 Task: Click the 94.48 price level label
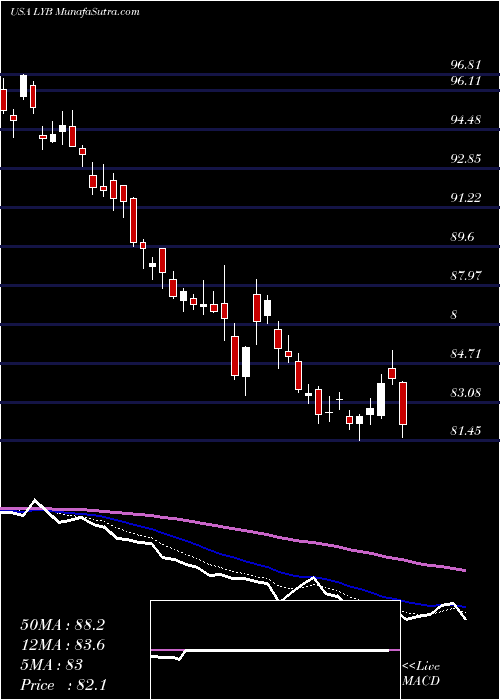click(466, 120)
